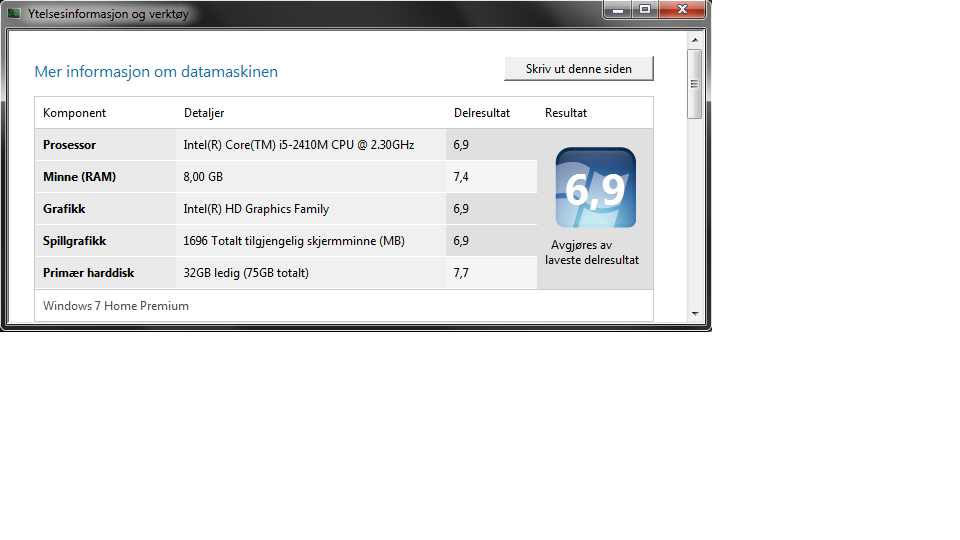Click the 6,9 Windows score badge
The height and width of the screenshot is (540, 960).
pos(595,187)
